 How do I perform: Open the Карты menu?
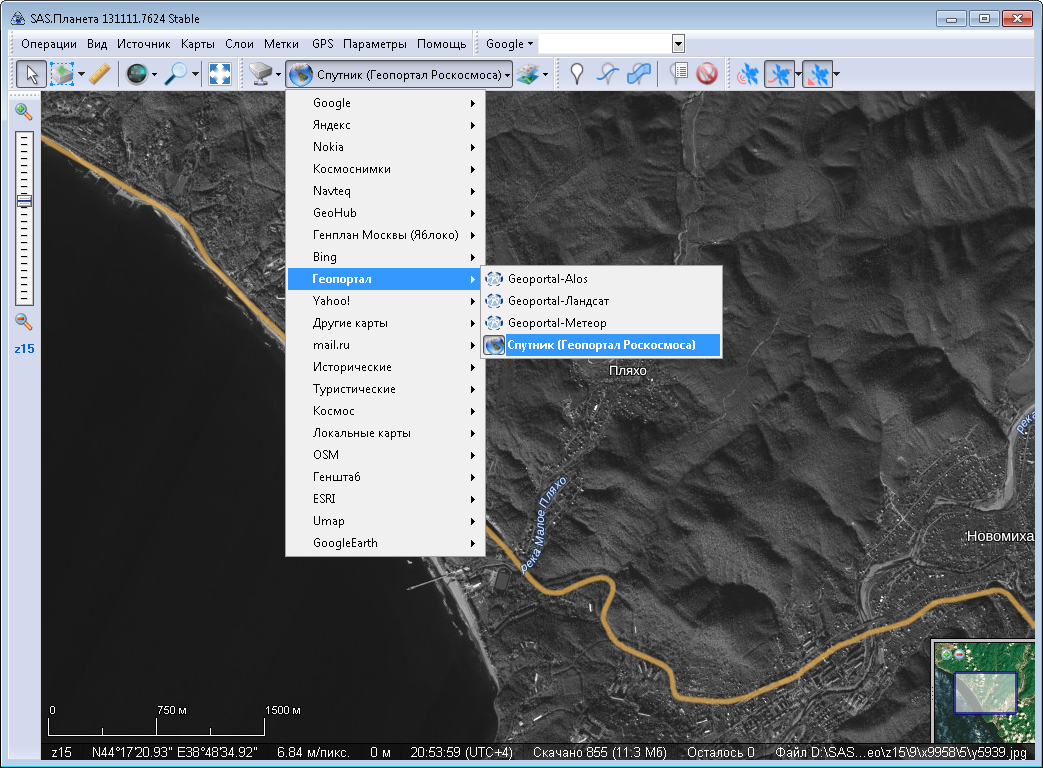point(198,44)
